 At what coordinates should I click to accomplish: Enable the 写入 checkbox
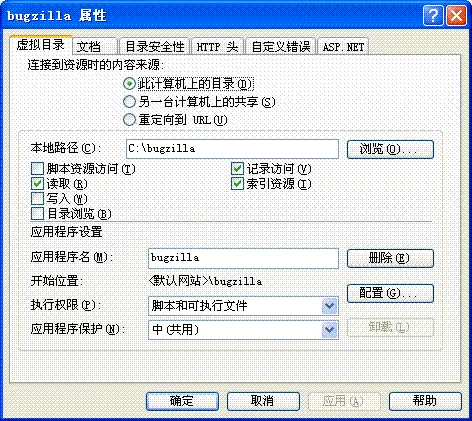point(37,199)
